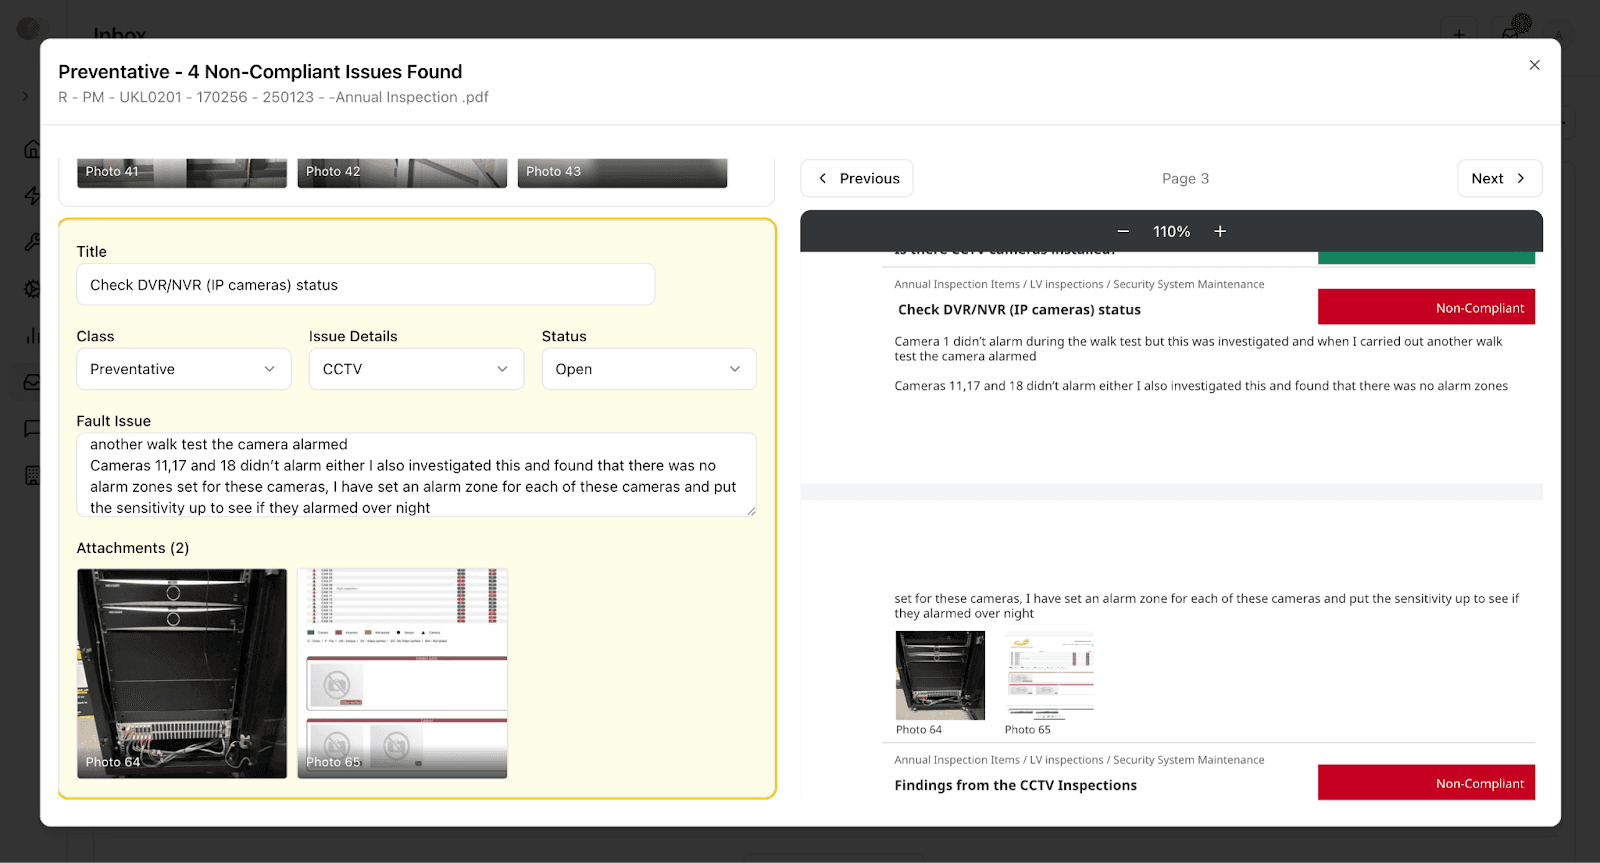The width and height of the screenshot is (1600, 863).
Task: Click the lightning bolt icon in background sidebar
Action: (x=32, y=195)
